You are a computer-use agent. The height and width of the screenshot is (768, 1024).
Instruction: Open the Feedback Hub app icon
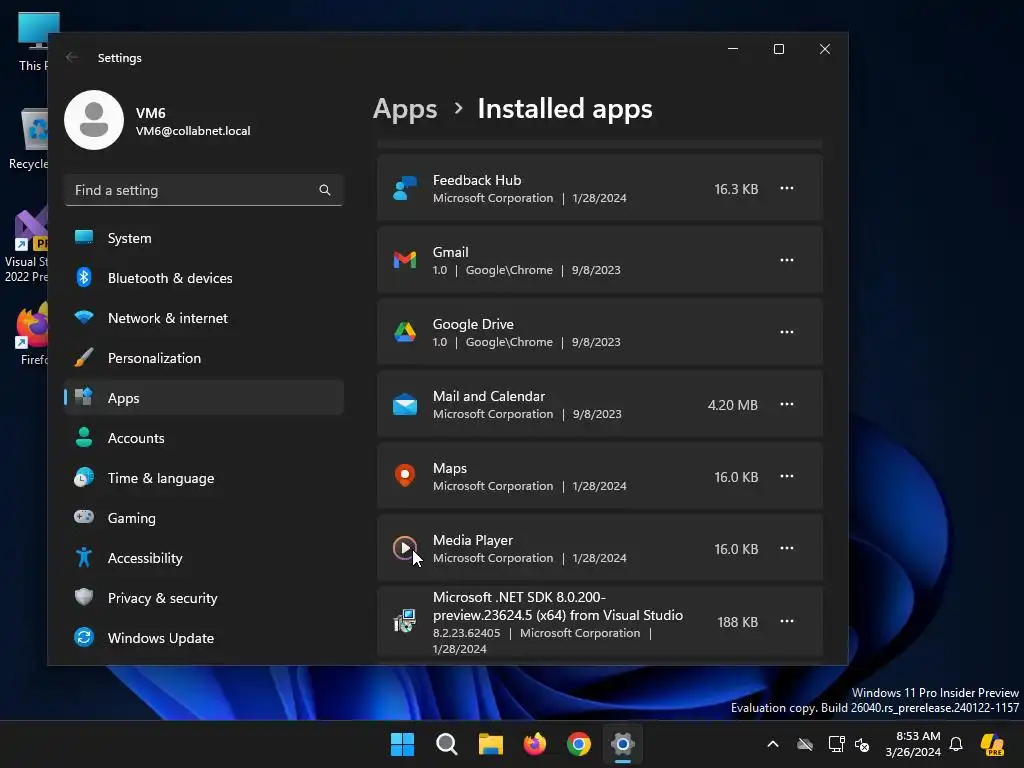click(405, 189)
